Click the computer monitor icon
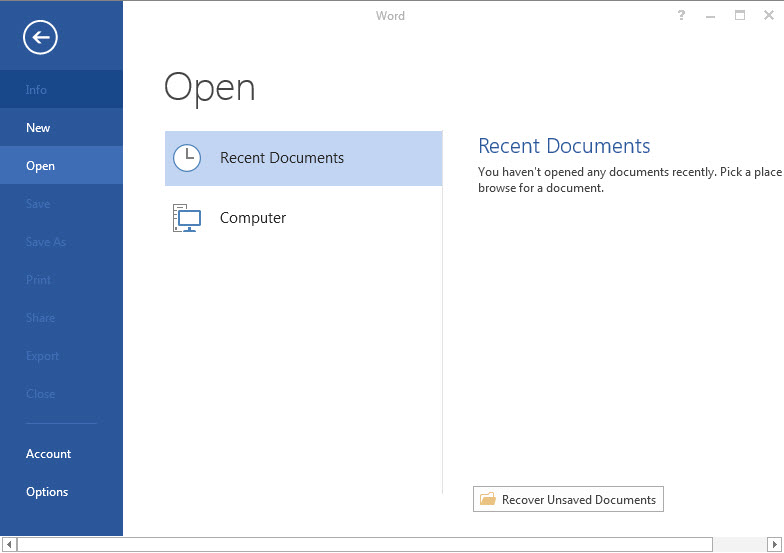Screen dimensions: 784x553 click(187, 218)
